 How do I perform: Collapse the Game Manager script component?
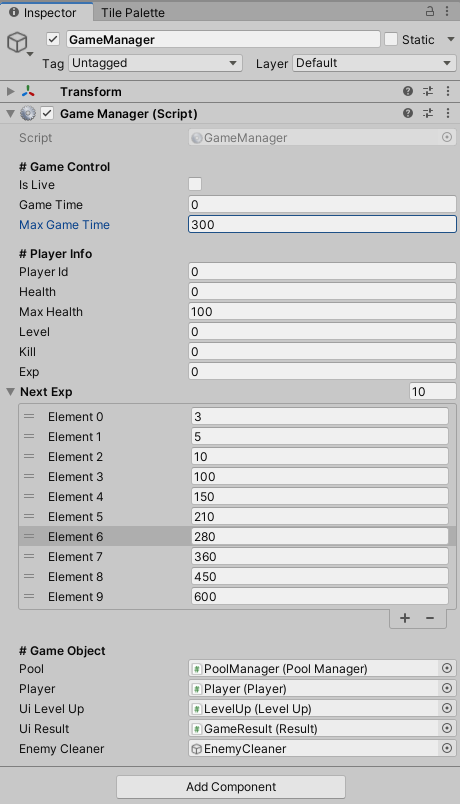[10, 113]
